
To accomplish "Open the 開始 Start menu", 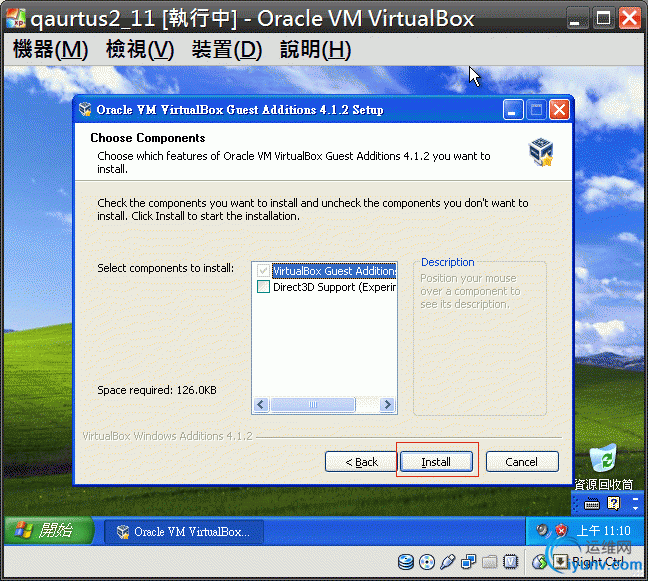I will pyautogui.click(x=49, y=530).
